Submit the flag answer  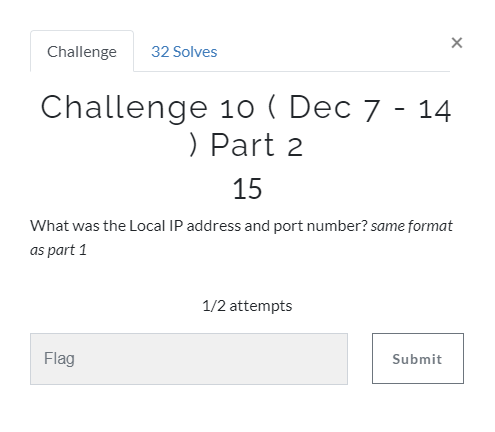[x=418, y=358]
